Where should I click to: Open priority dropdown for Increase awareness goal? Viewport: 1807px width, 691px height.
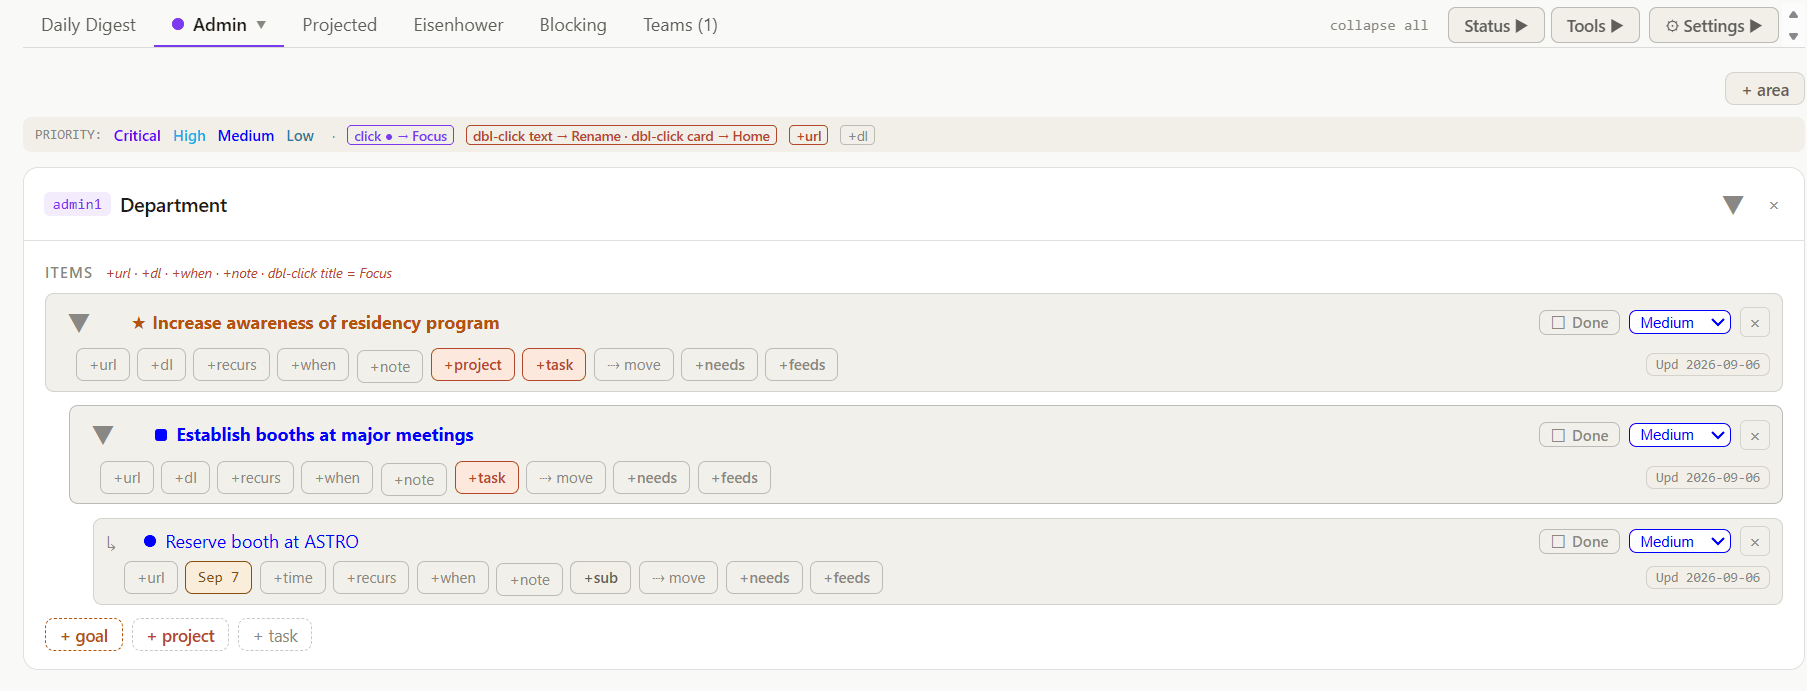point(1680,323)
